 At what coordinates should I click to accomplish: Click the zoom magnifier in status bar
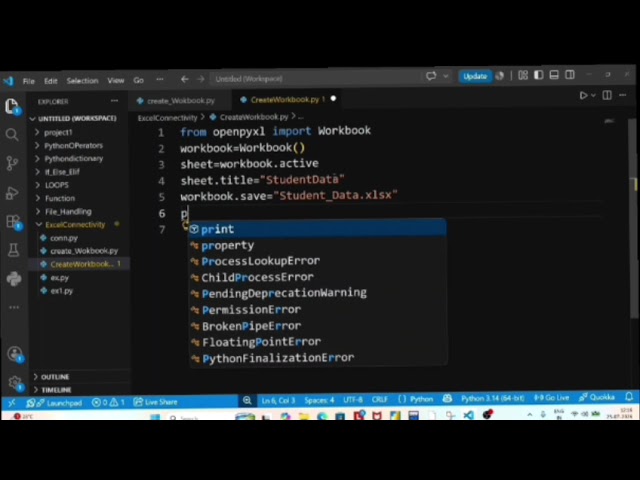(247, 401)
